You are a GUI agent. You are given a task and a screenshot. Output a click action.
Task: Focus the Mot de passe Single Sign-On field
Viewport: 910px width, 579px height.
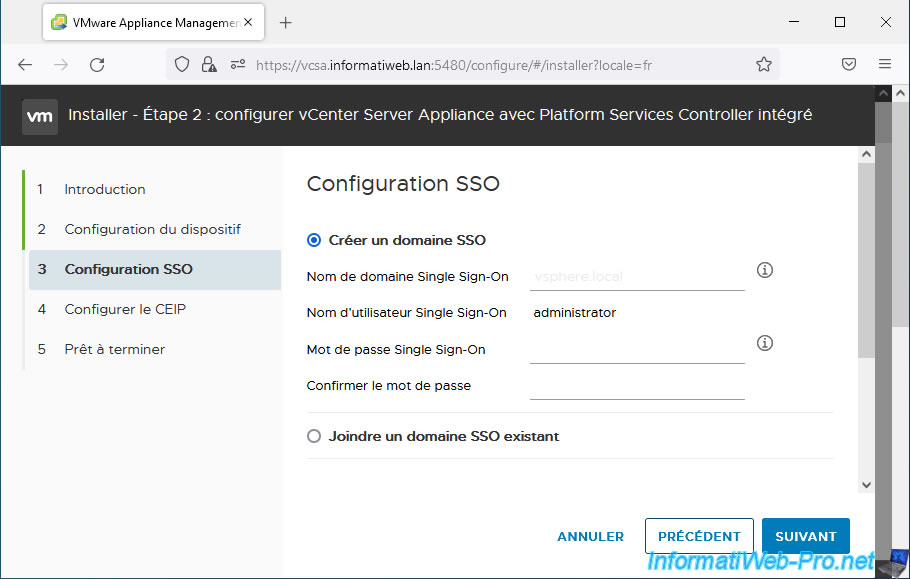[637, 350]
